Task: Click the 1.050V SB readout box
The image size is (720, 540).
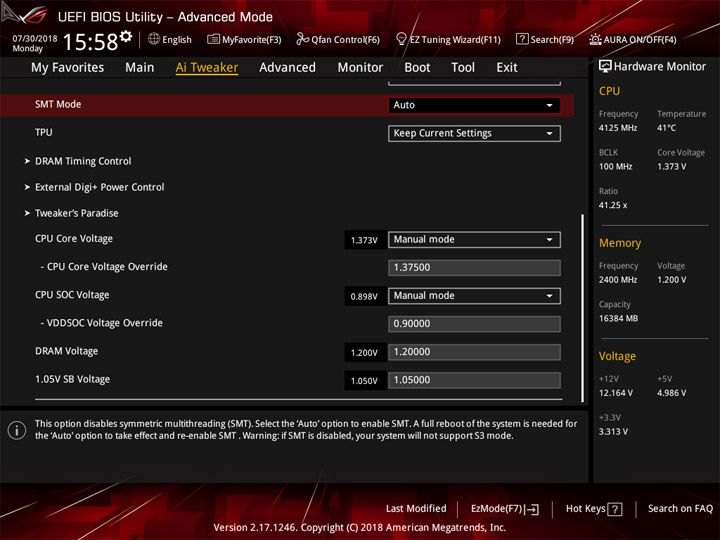Action: click(x=365, y=381)
